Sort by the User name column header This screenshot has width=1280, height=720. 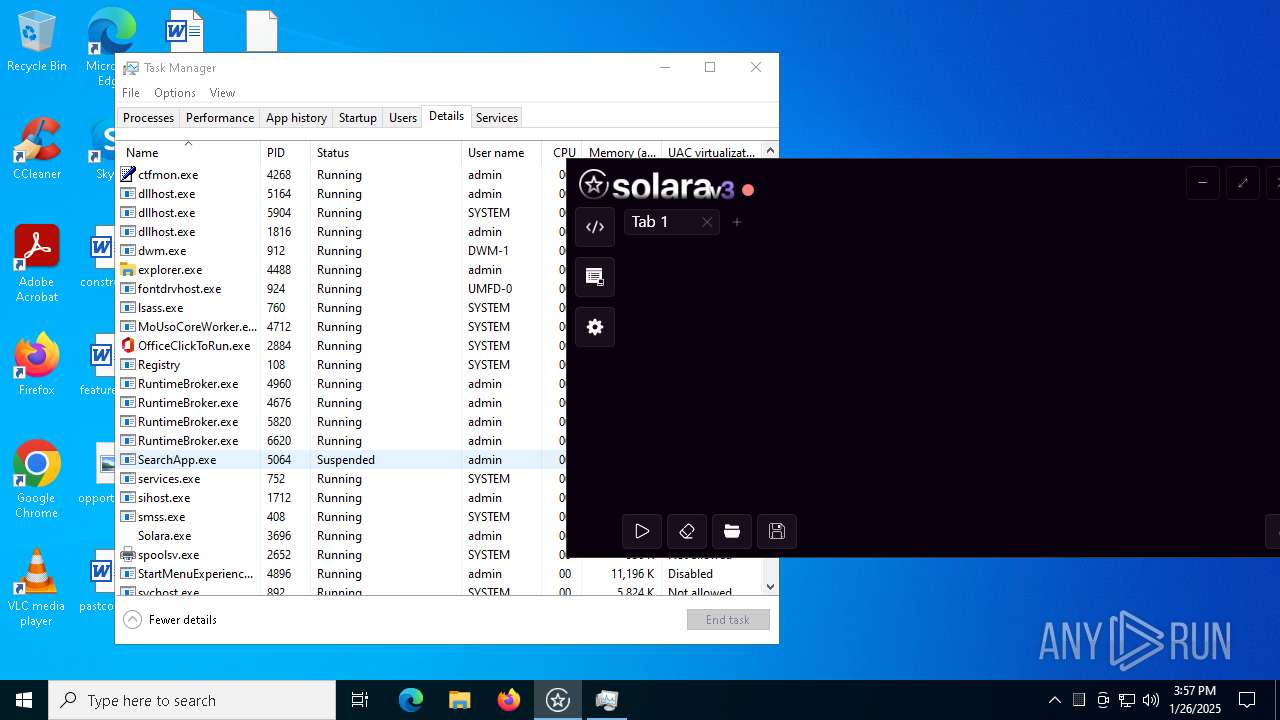tap(502, 152)
